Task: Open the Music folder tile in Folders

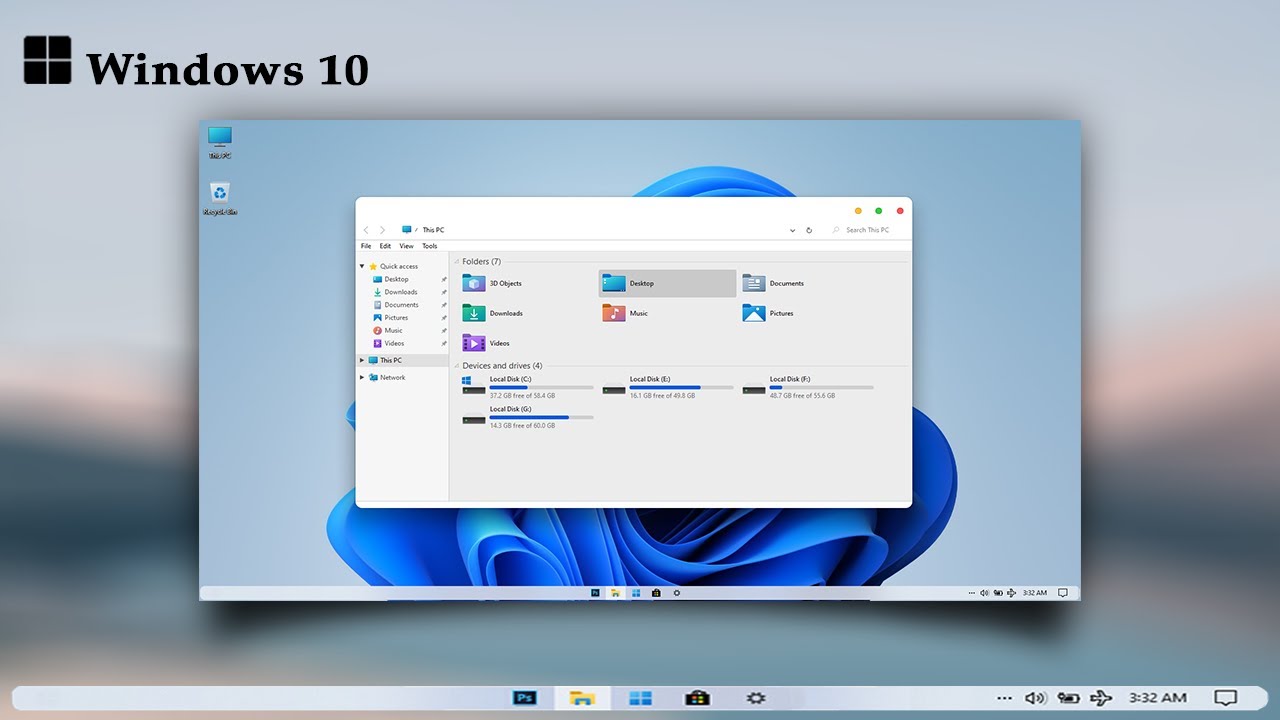Action: (625, 313)
